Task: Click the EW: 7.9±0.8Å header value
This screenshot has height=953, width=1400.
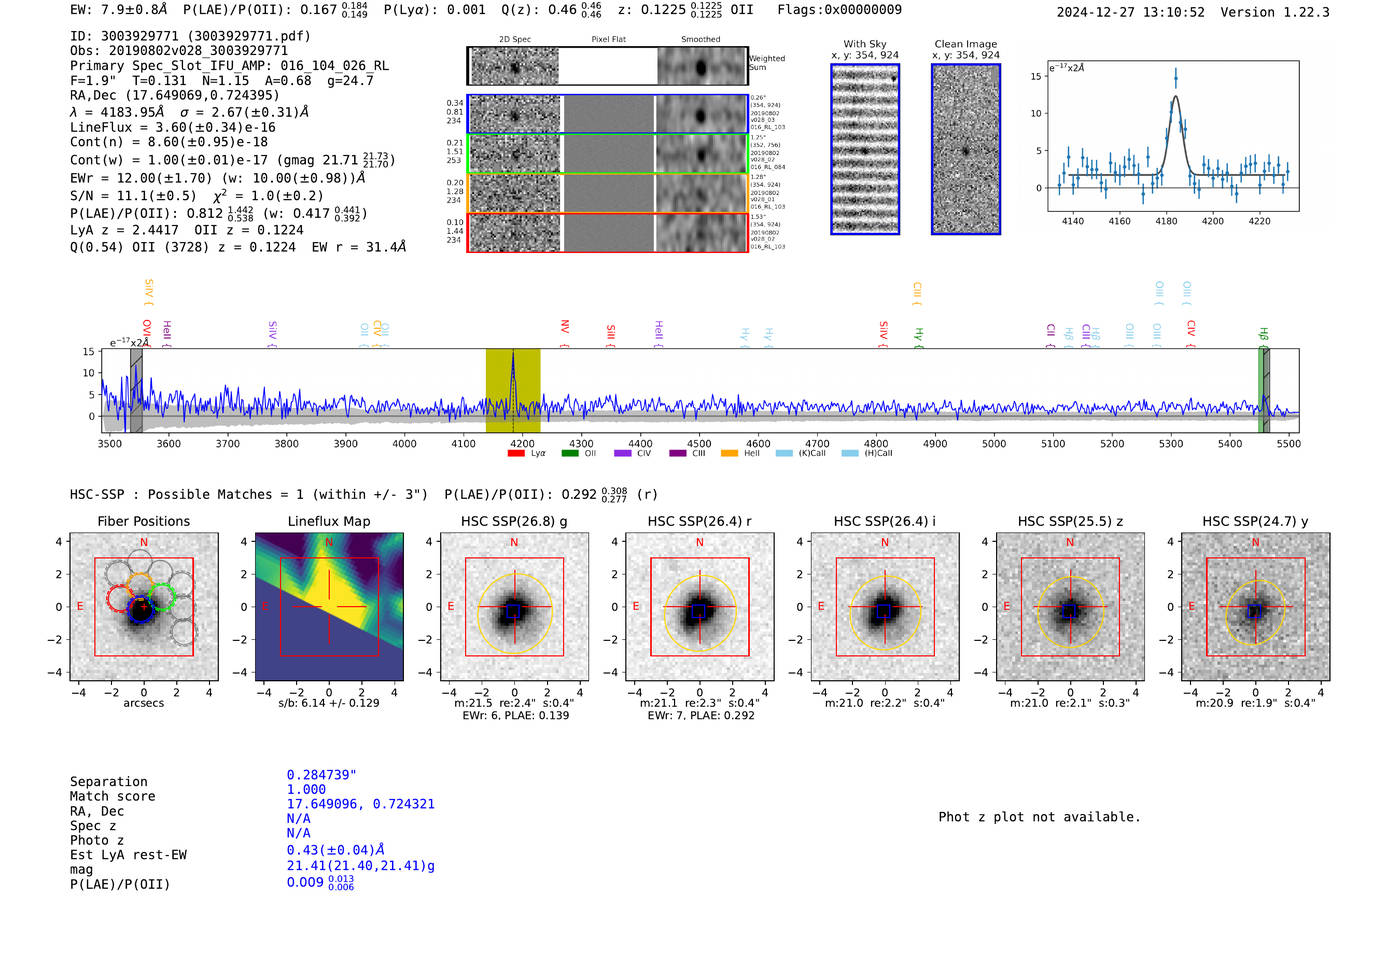Action: click(119, 10)
